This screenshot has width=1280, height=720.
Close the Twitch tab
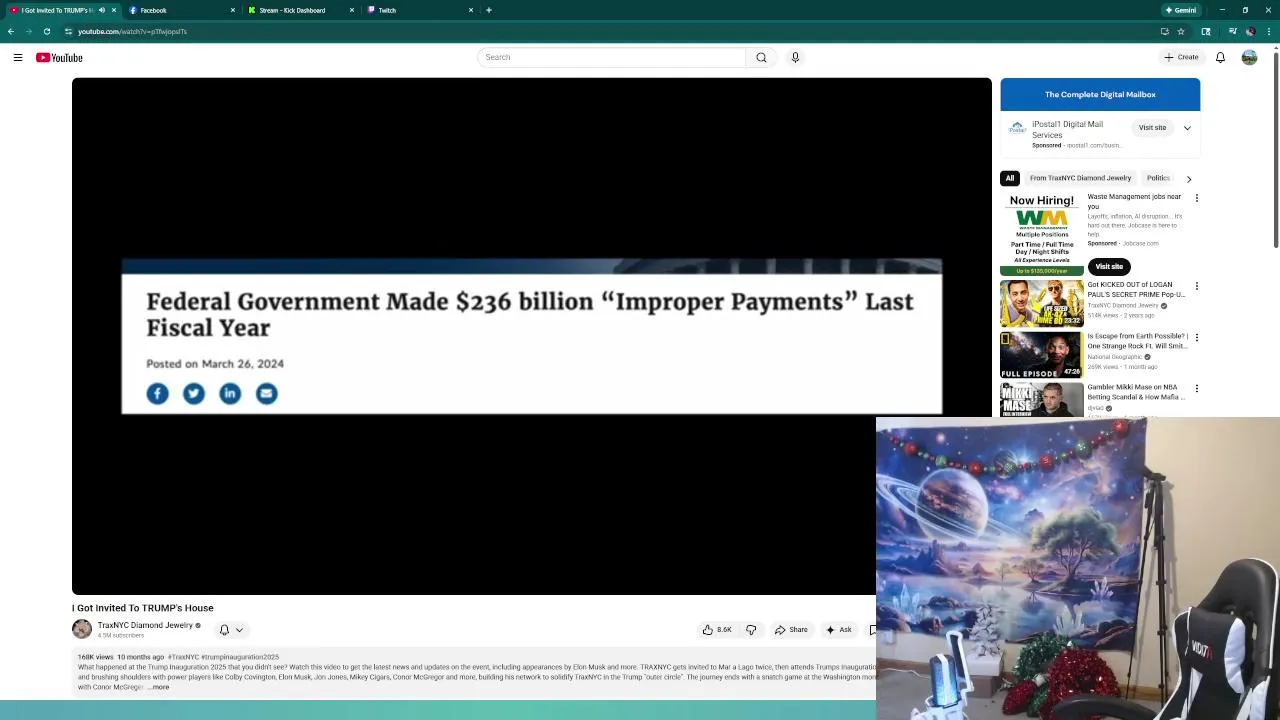pos(471,10)
